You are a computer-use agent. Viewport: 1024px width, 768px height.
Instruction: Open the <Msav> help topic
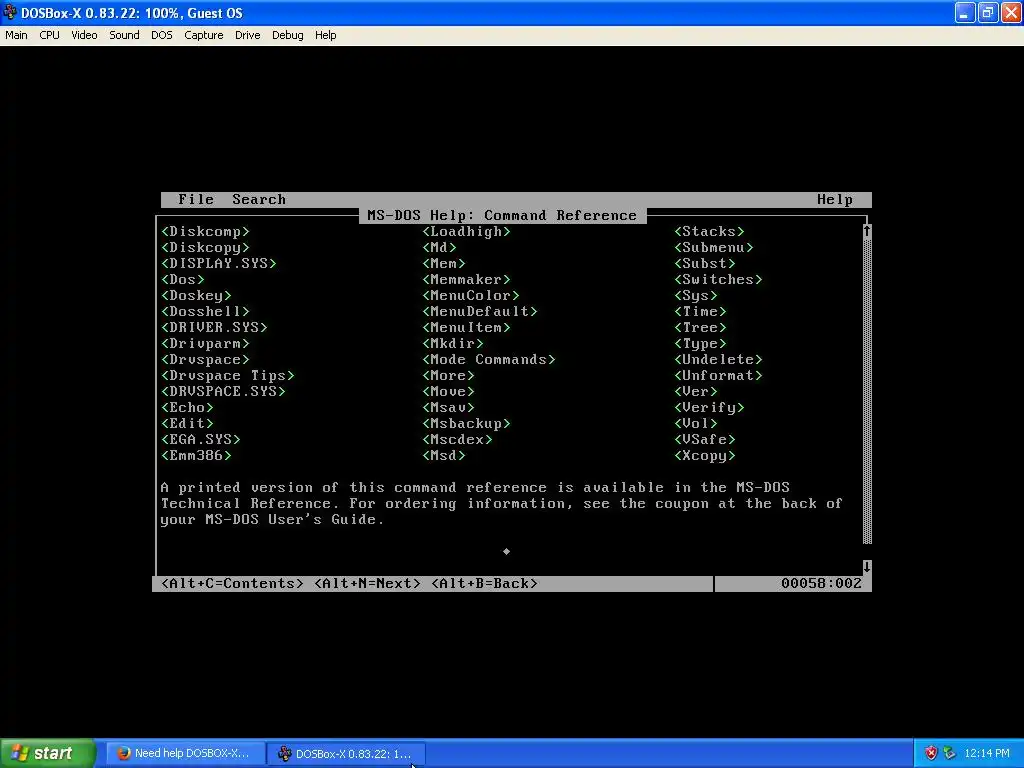(x=449, y=408)
